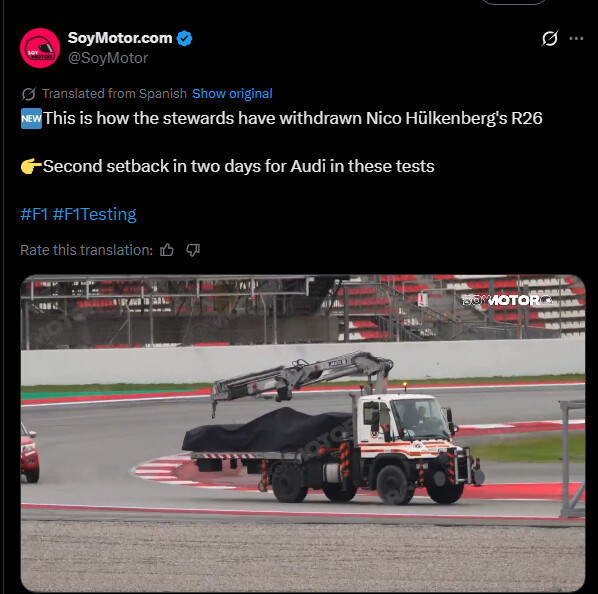The image size is (598, 594).
Task: Play the crane truck video
Action: coord(303,433)
